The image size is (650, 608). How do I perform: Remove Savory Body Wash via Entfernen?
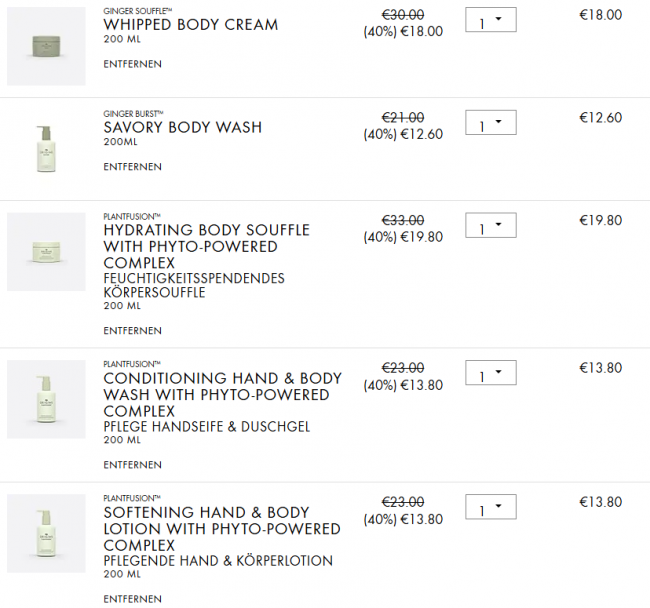click(x=132, y=167)
